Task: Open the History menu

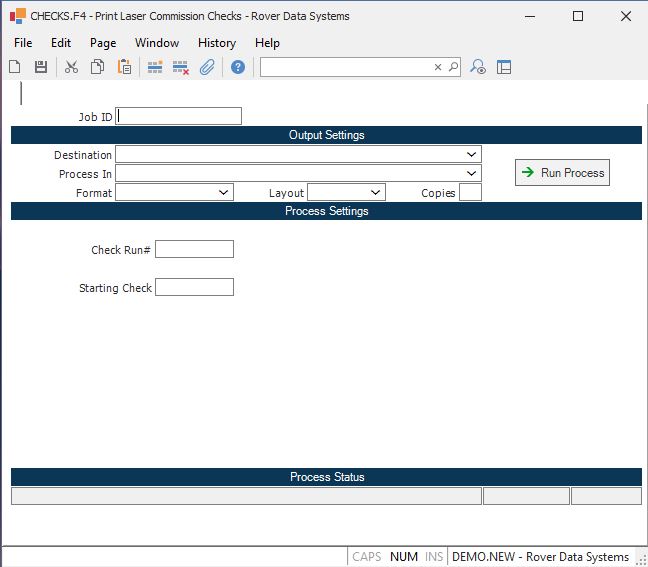Action: tap(216, 43)
